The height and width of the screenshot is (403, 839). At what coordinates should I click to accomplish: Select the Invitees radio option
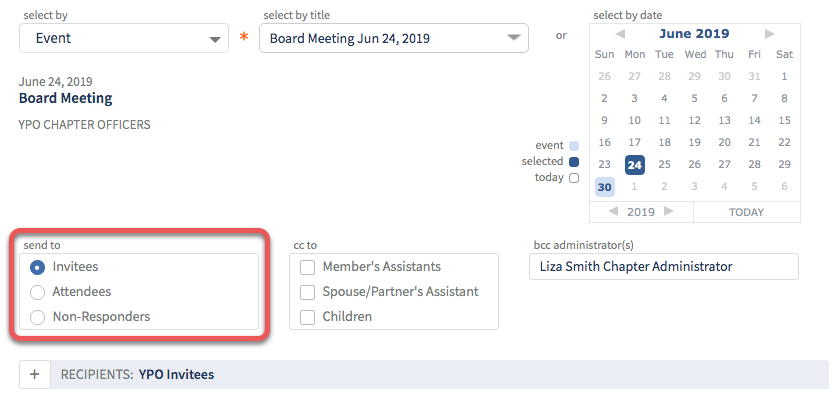pos(37,267)
